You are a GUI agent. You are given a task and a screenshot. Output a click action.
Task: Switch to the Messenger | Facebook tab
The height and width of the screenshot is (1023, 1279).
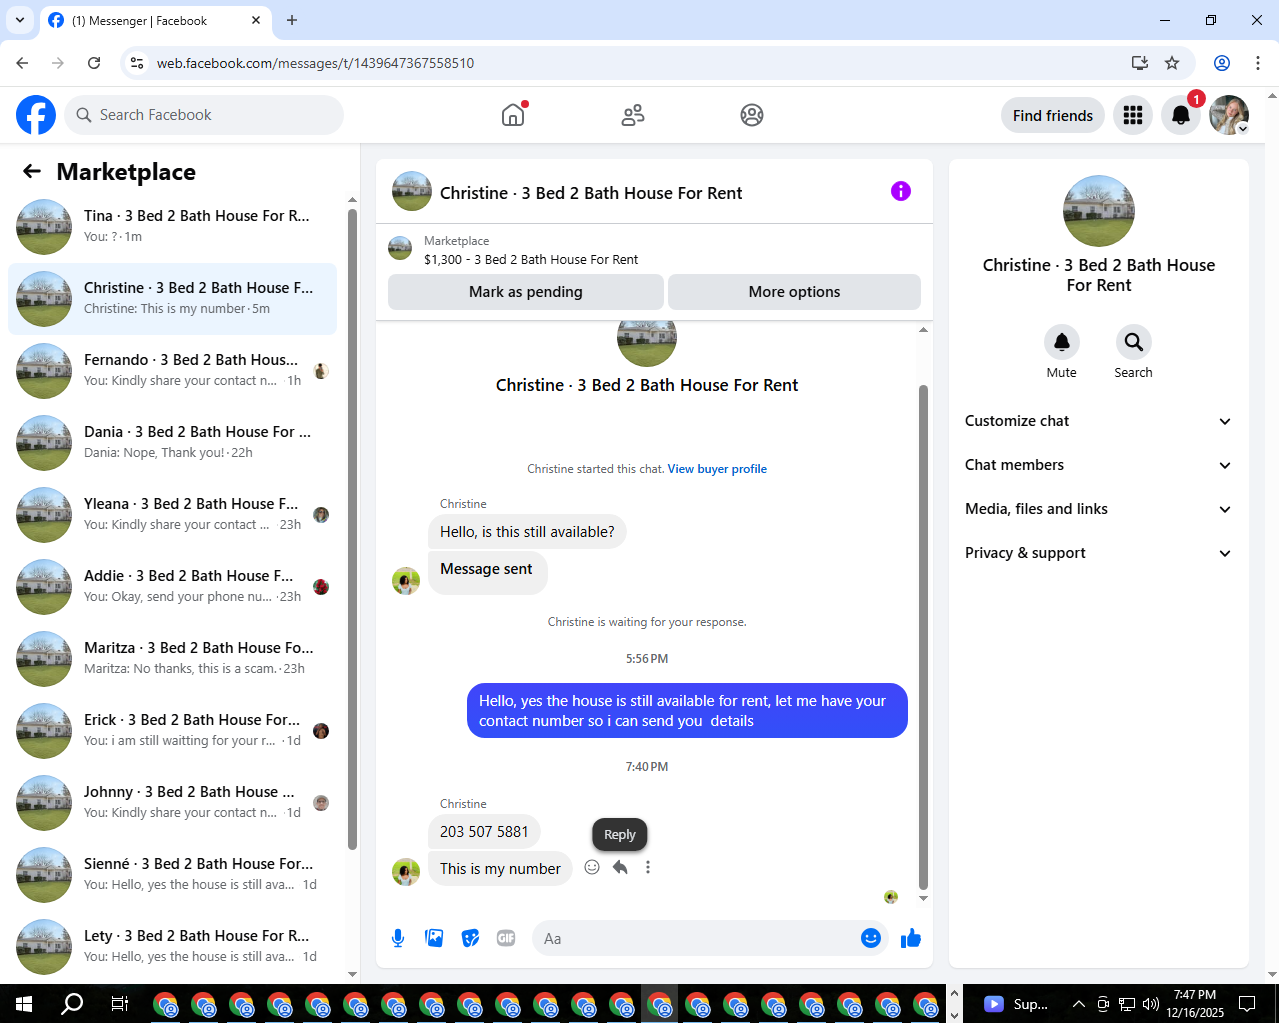[x=156, y=20]
